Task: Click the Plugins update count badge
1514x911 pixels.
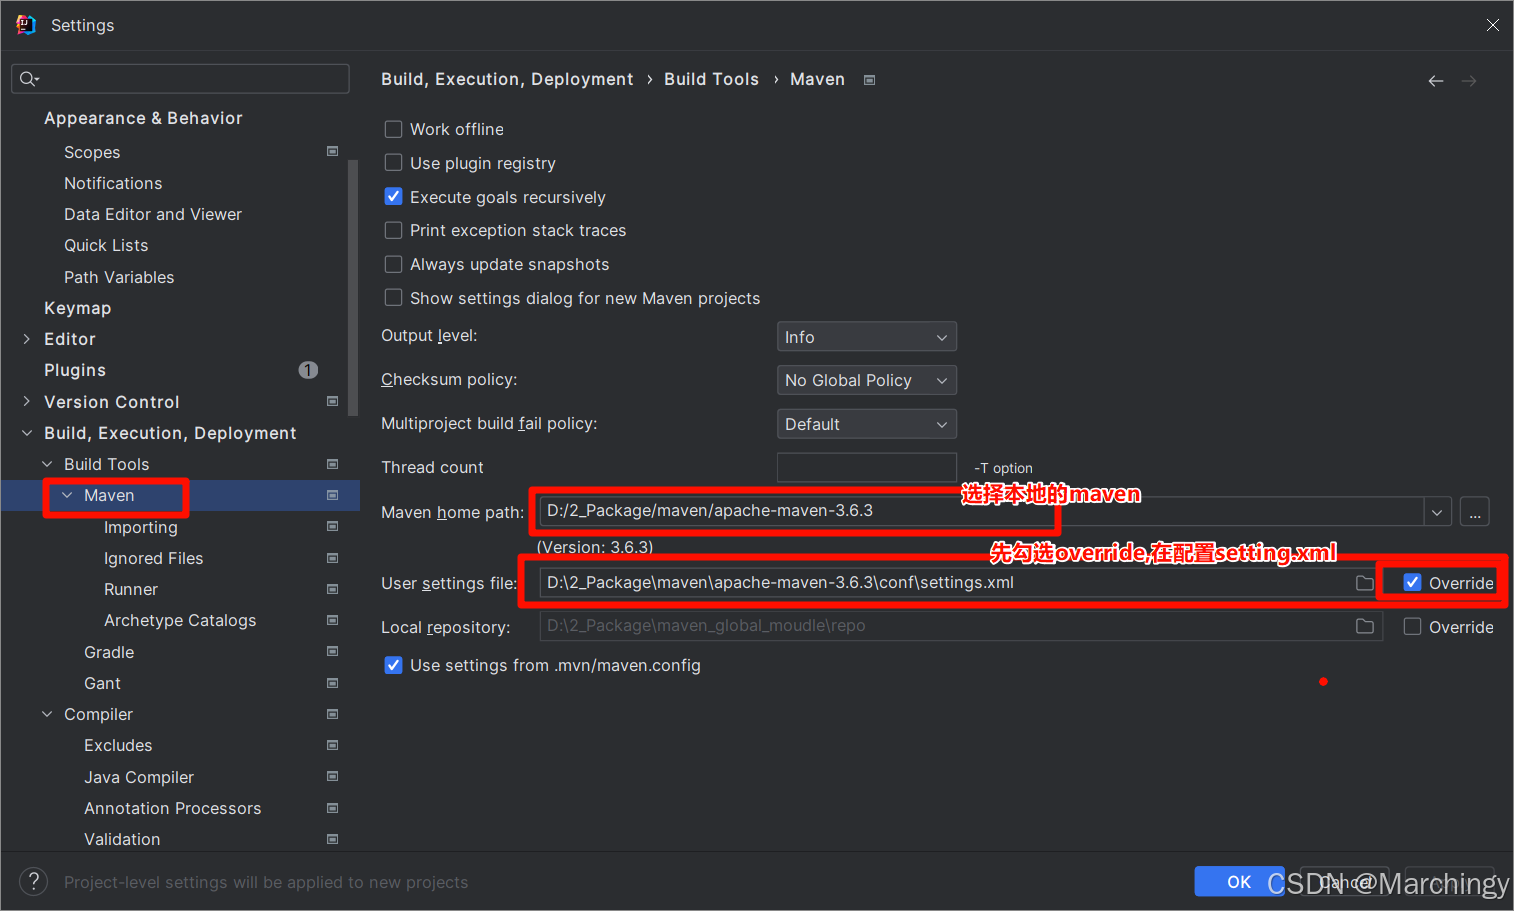Action: coord(308,370)
